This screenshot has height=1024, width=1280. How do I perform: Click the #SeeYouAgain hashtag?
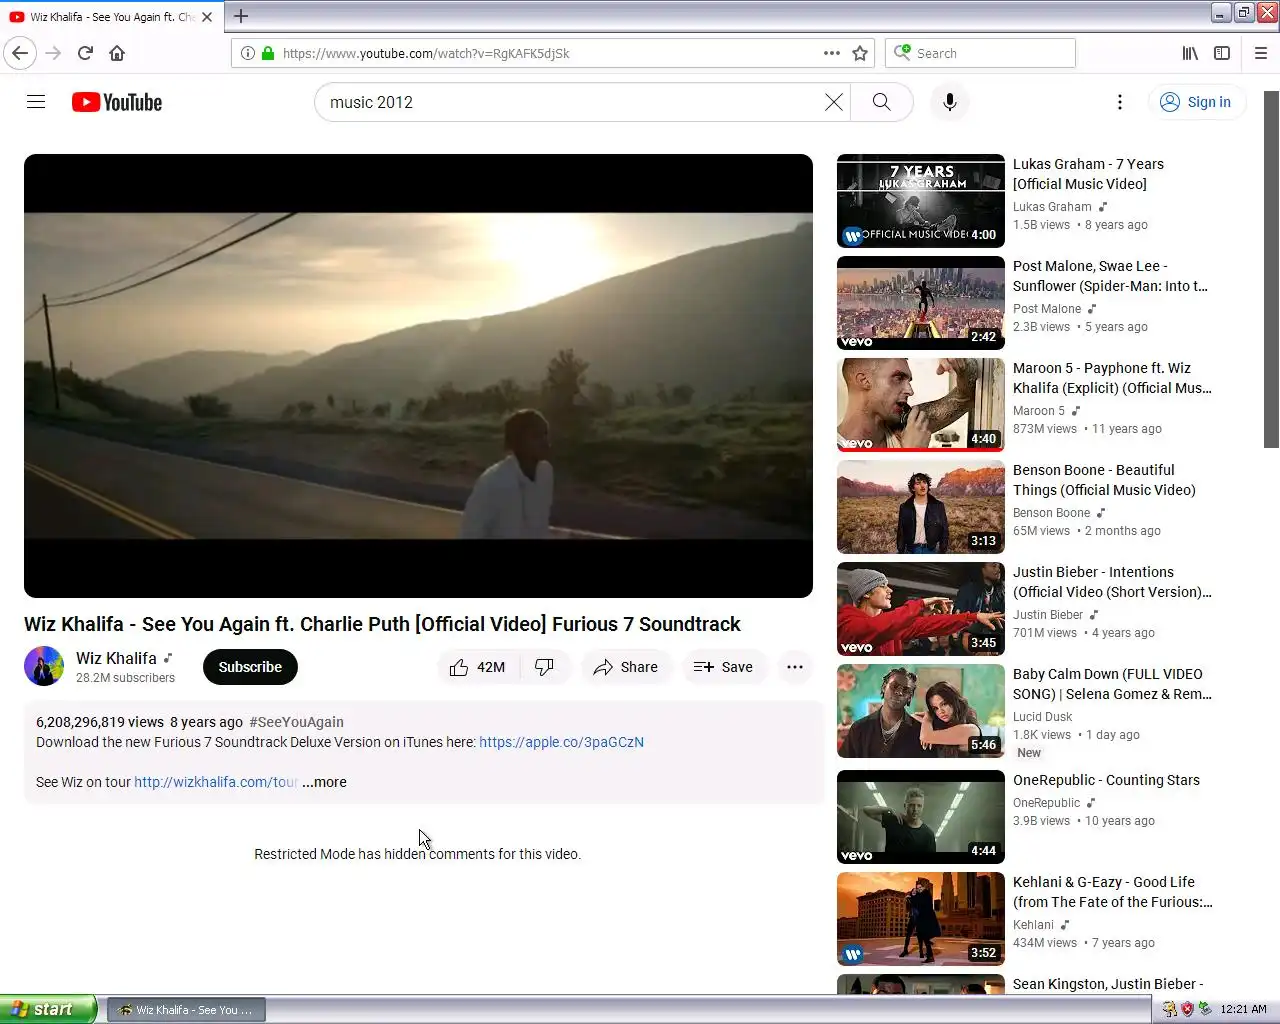(x=296, y=722)
